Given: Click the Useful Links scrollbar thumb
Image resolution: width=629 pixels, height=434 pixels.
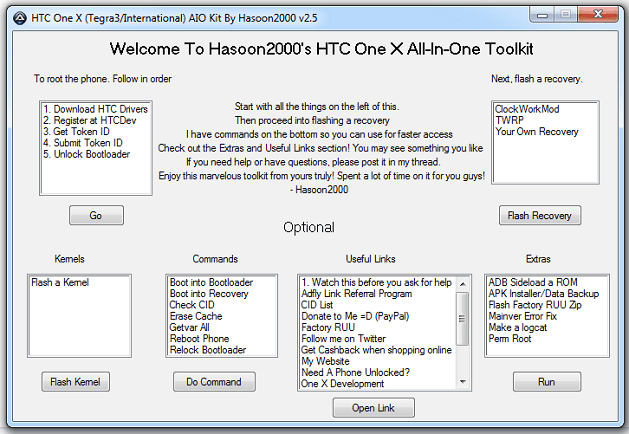Looking at the screenshot, I should click(463, 319).
